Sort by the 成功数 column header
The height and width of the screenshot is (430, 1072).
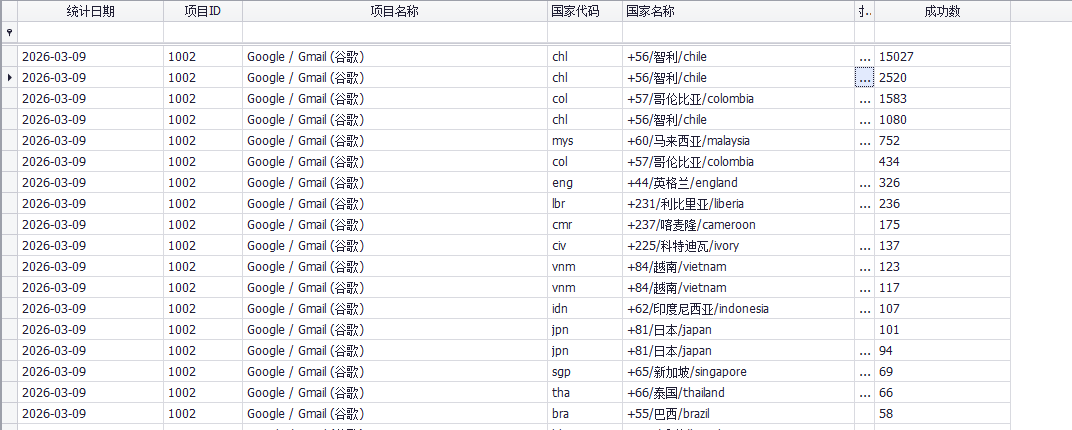coord(941,12)
